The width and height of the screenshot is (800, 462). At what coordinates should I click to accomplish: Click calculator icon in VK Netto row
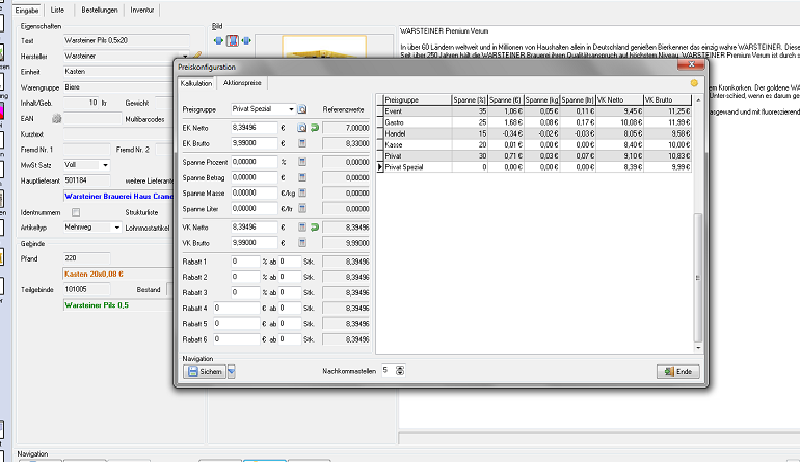point(302,227)
